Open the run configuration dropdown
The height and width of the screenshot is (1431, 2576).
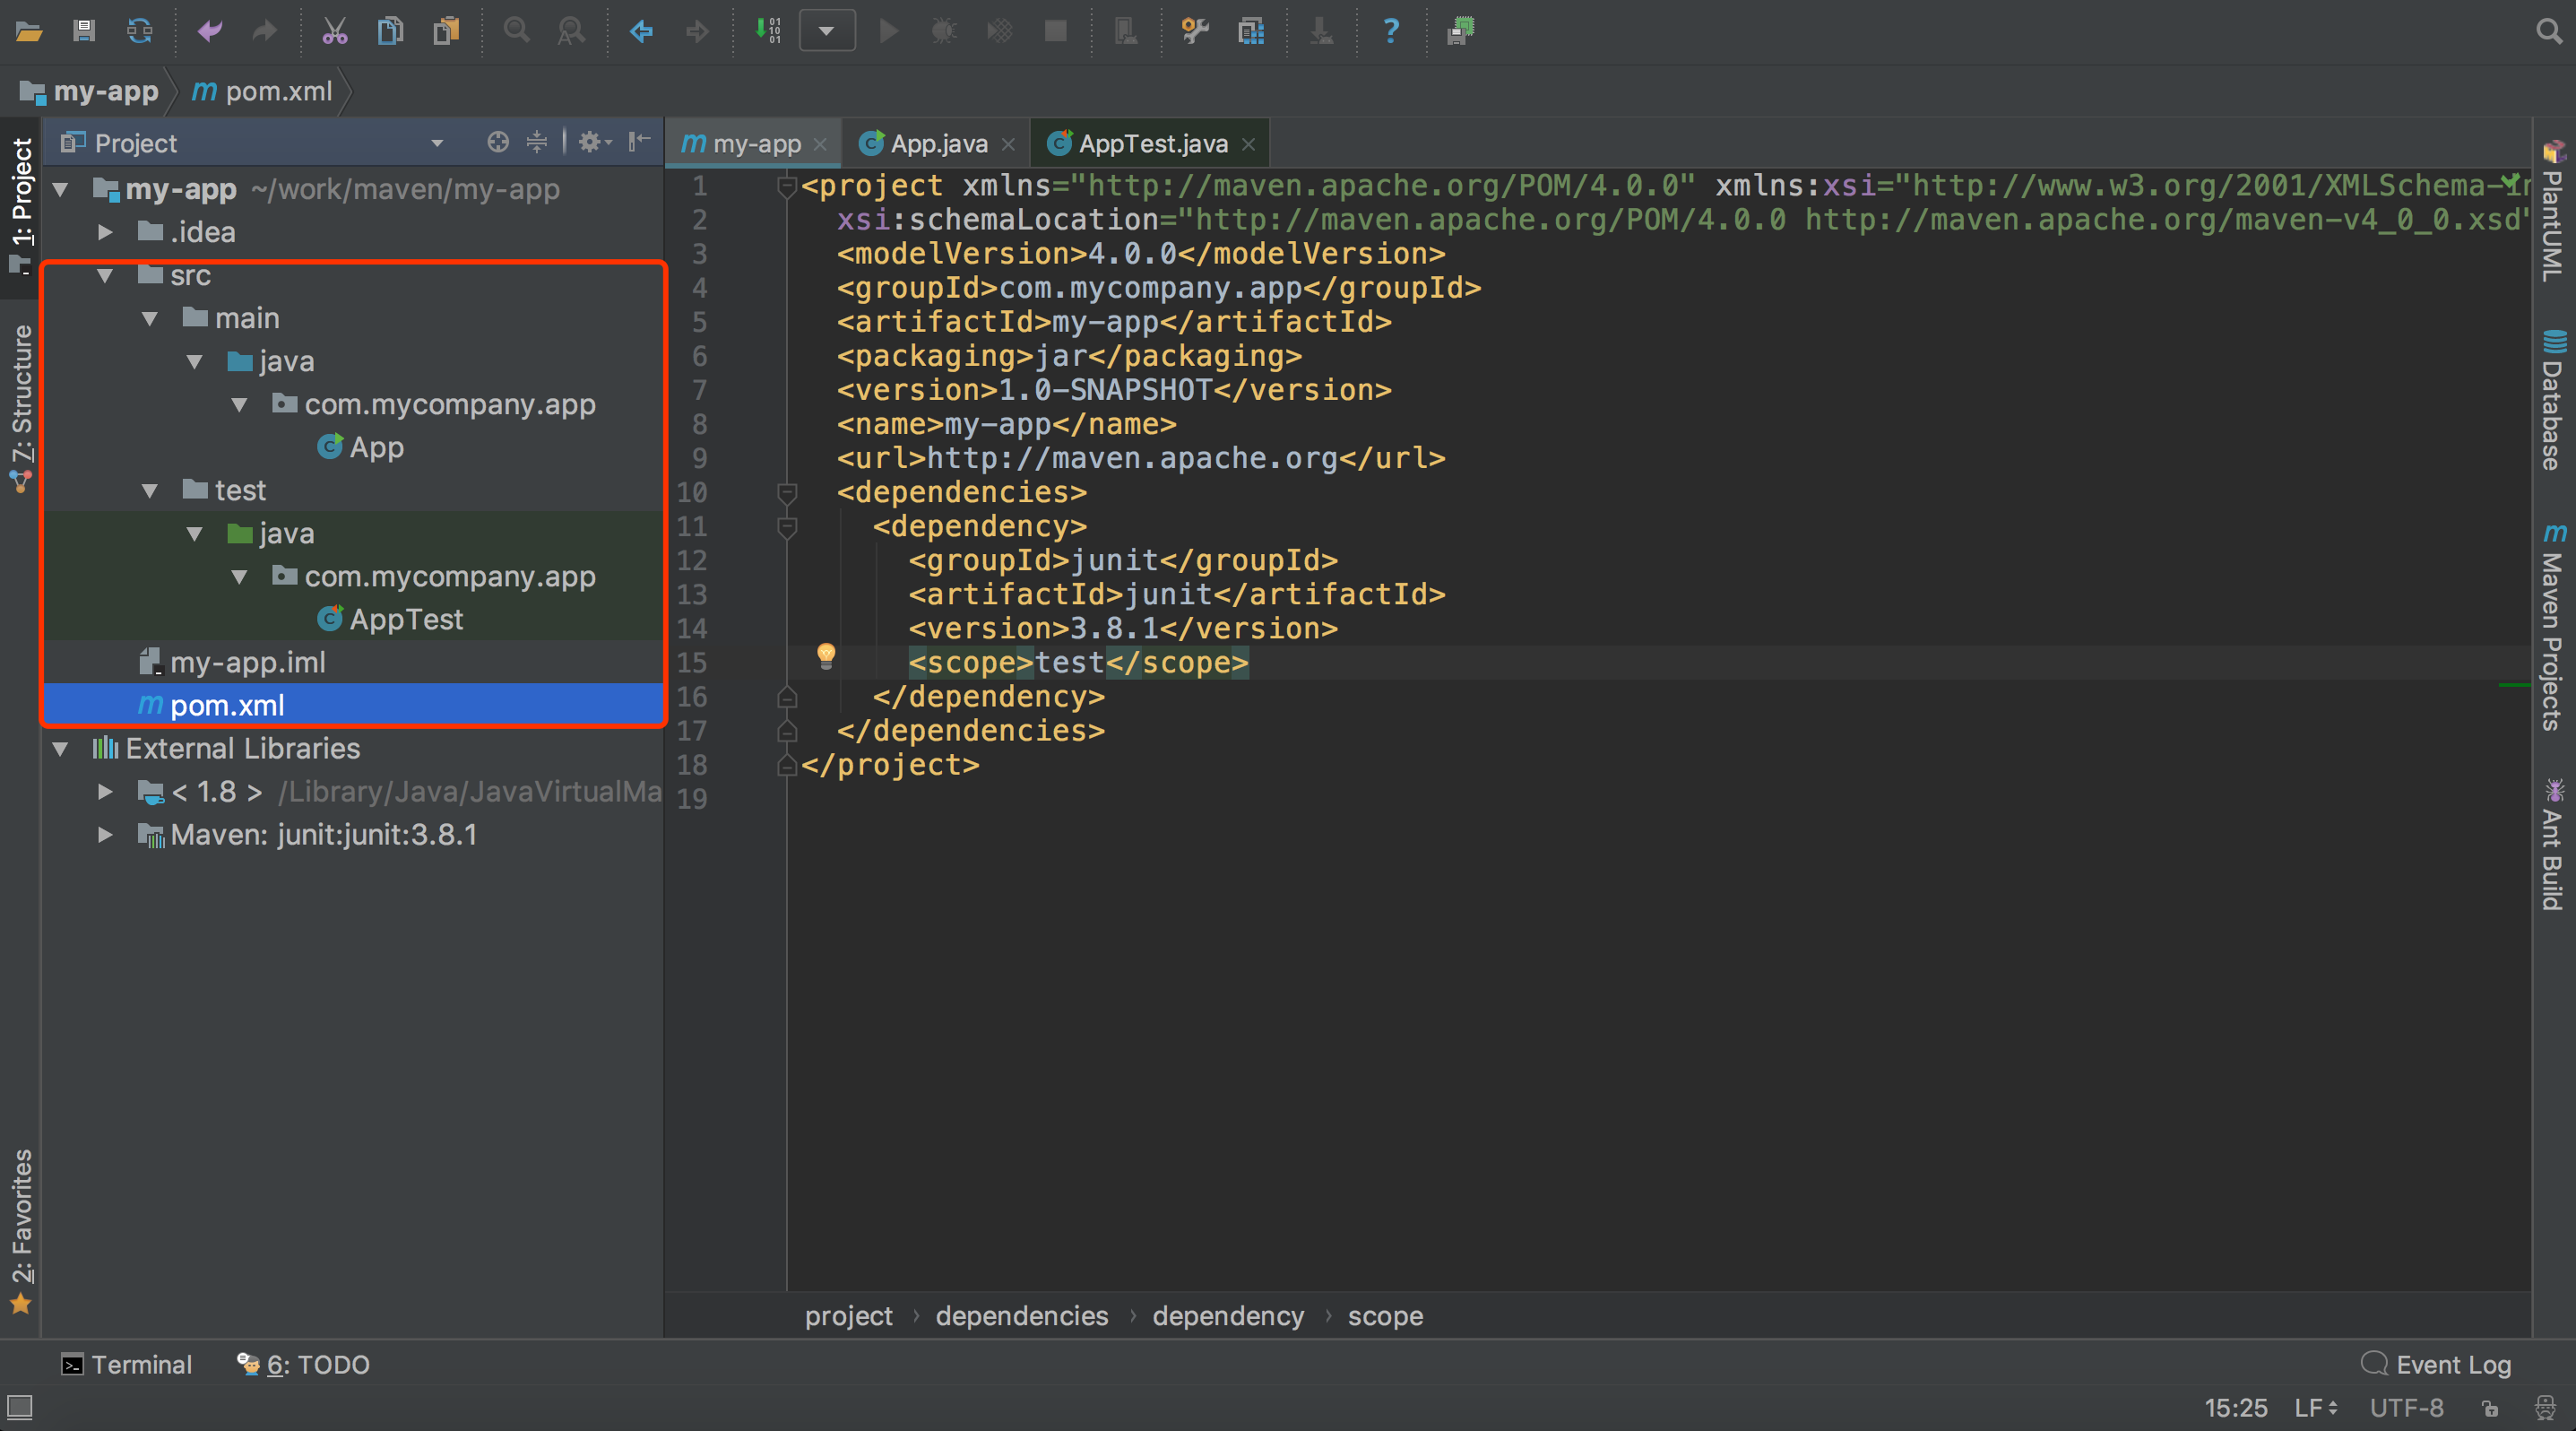pyautogui.click(x=827, y=31)
